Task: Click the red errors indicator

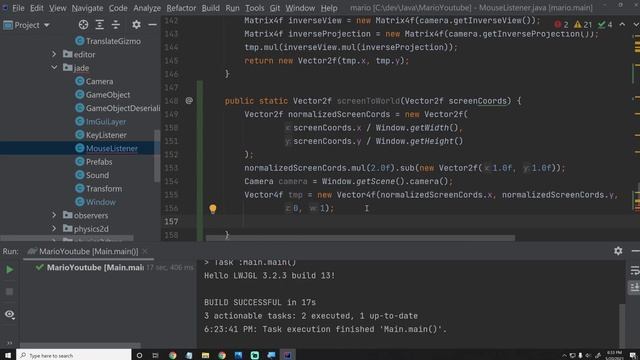Action: (x=561, y=25)
